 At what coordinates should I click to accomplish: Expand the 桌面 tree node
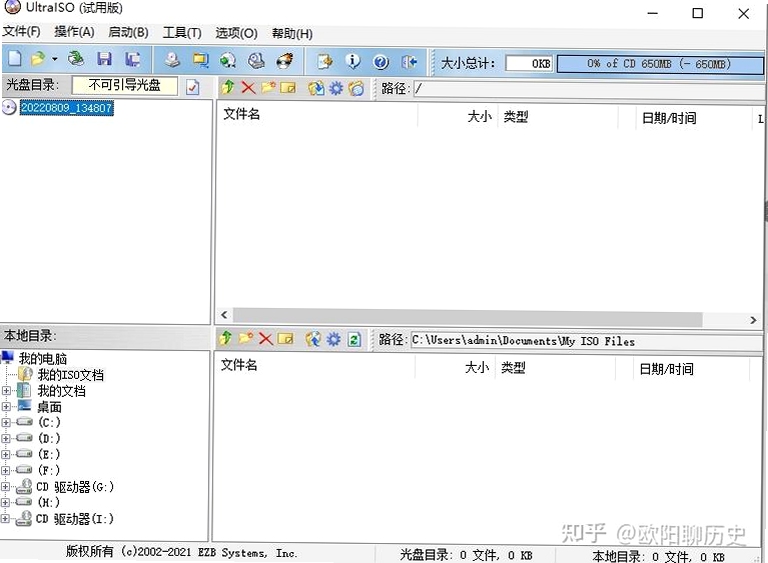tap(6, 407)
